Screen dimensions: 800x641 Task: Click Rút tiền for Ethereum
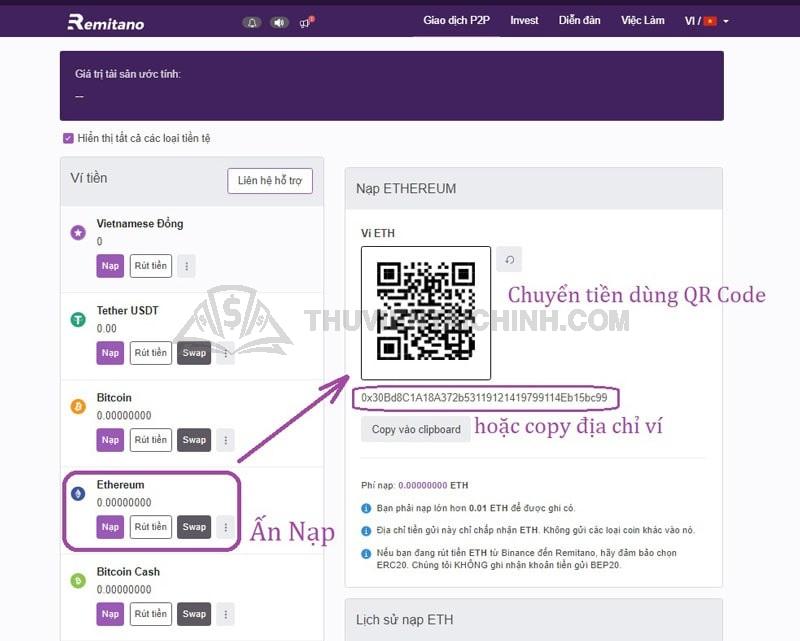[151, 527]
